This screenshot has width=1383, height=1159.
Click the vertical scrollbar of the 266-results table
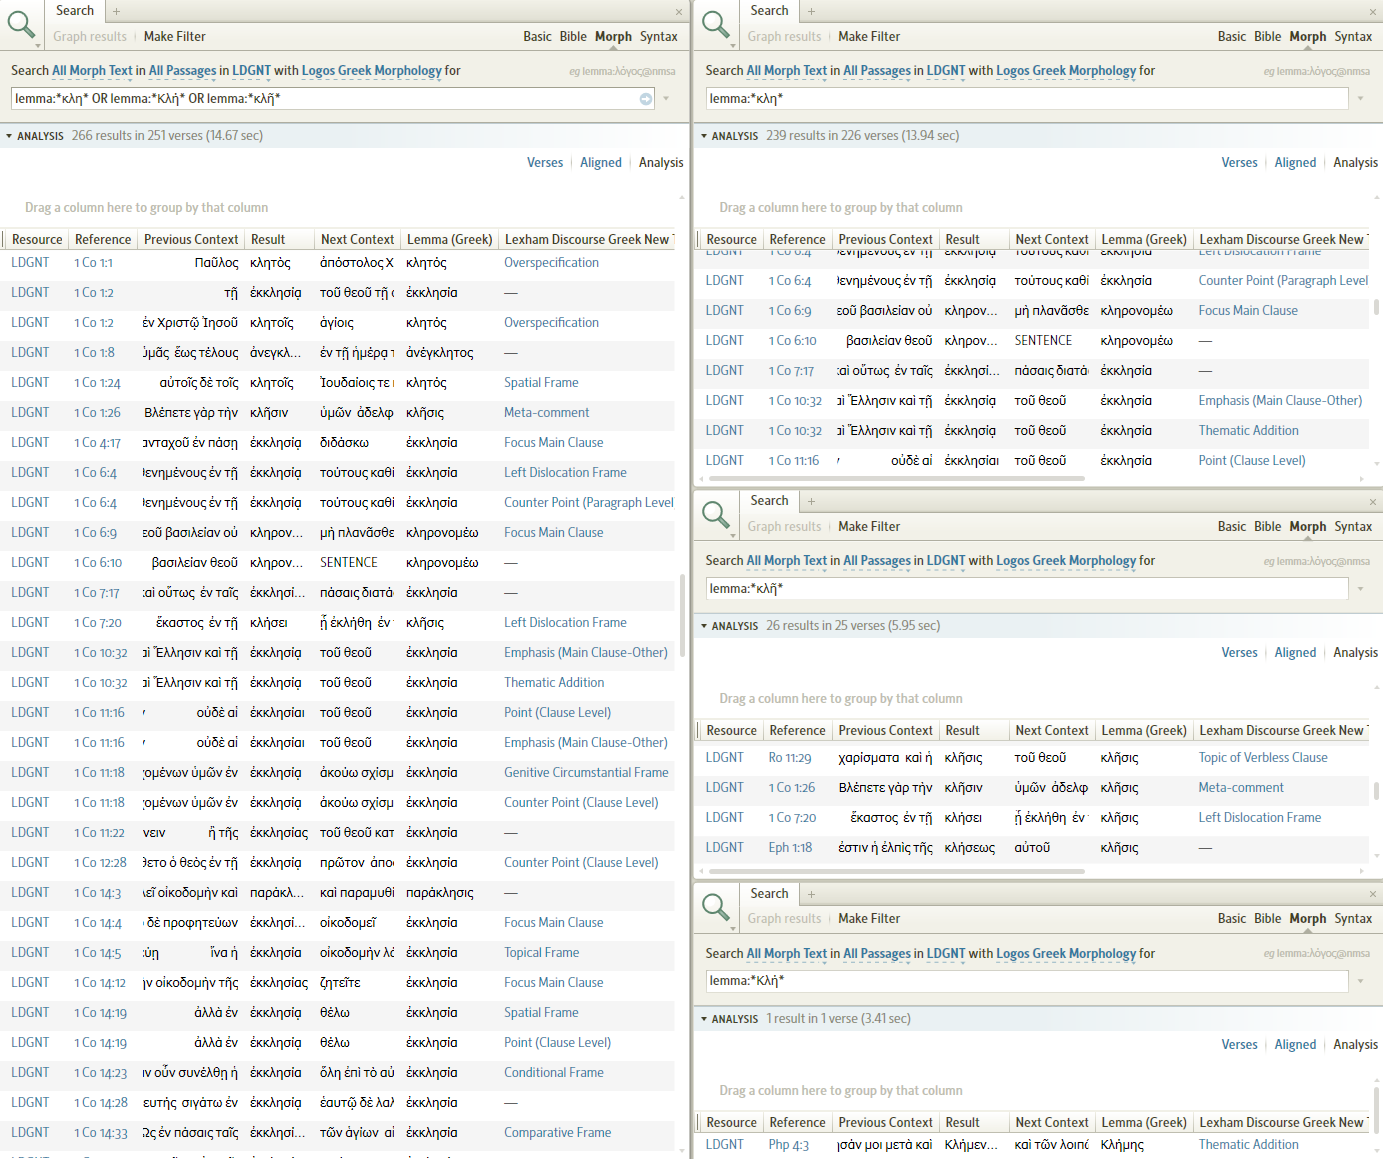click(x=683, y=615)
